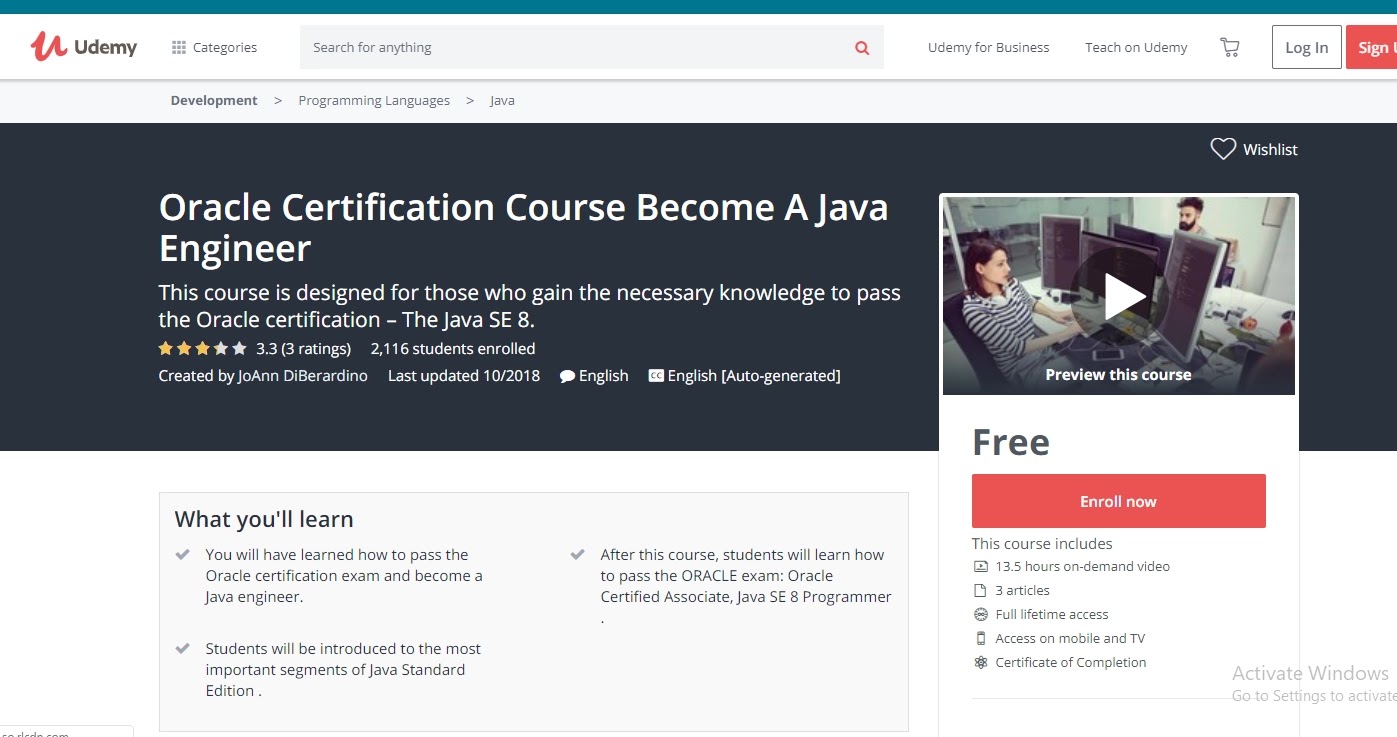Screen dimensions: 1397x737
Task: Click the Free price label
Action: [x=1011, y=442]
